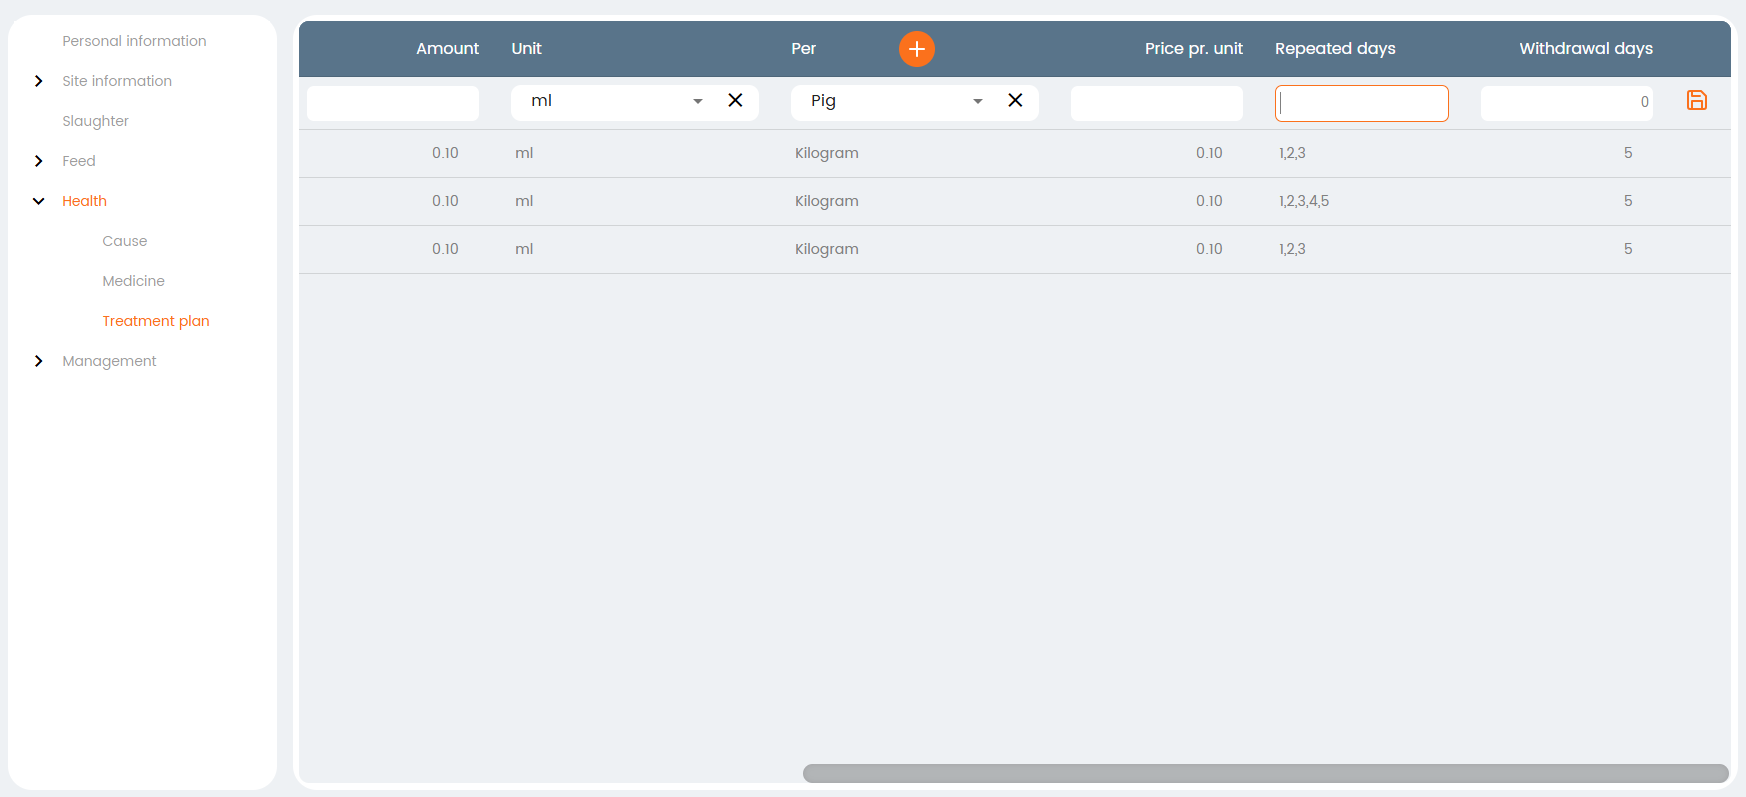Expand the Site information menu
The image size is (1746, 797).
coord(38,81)
